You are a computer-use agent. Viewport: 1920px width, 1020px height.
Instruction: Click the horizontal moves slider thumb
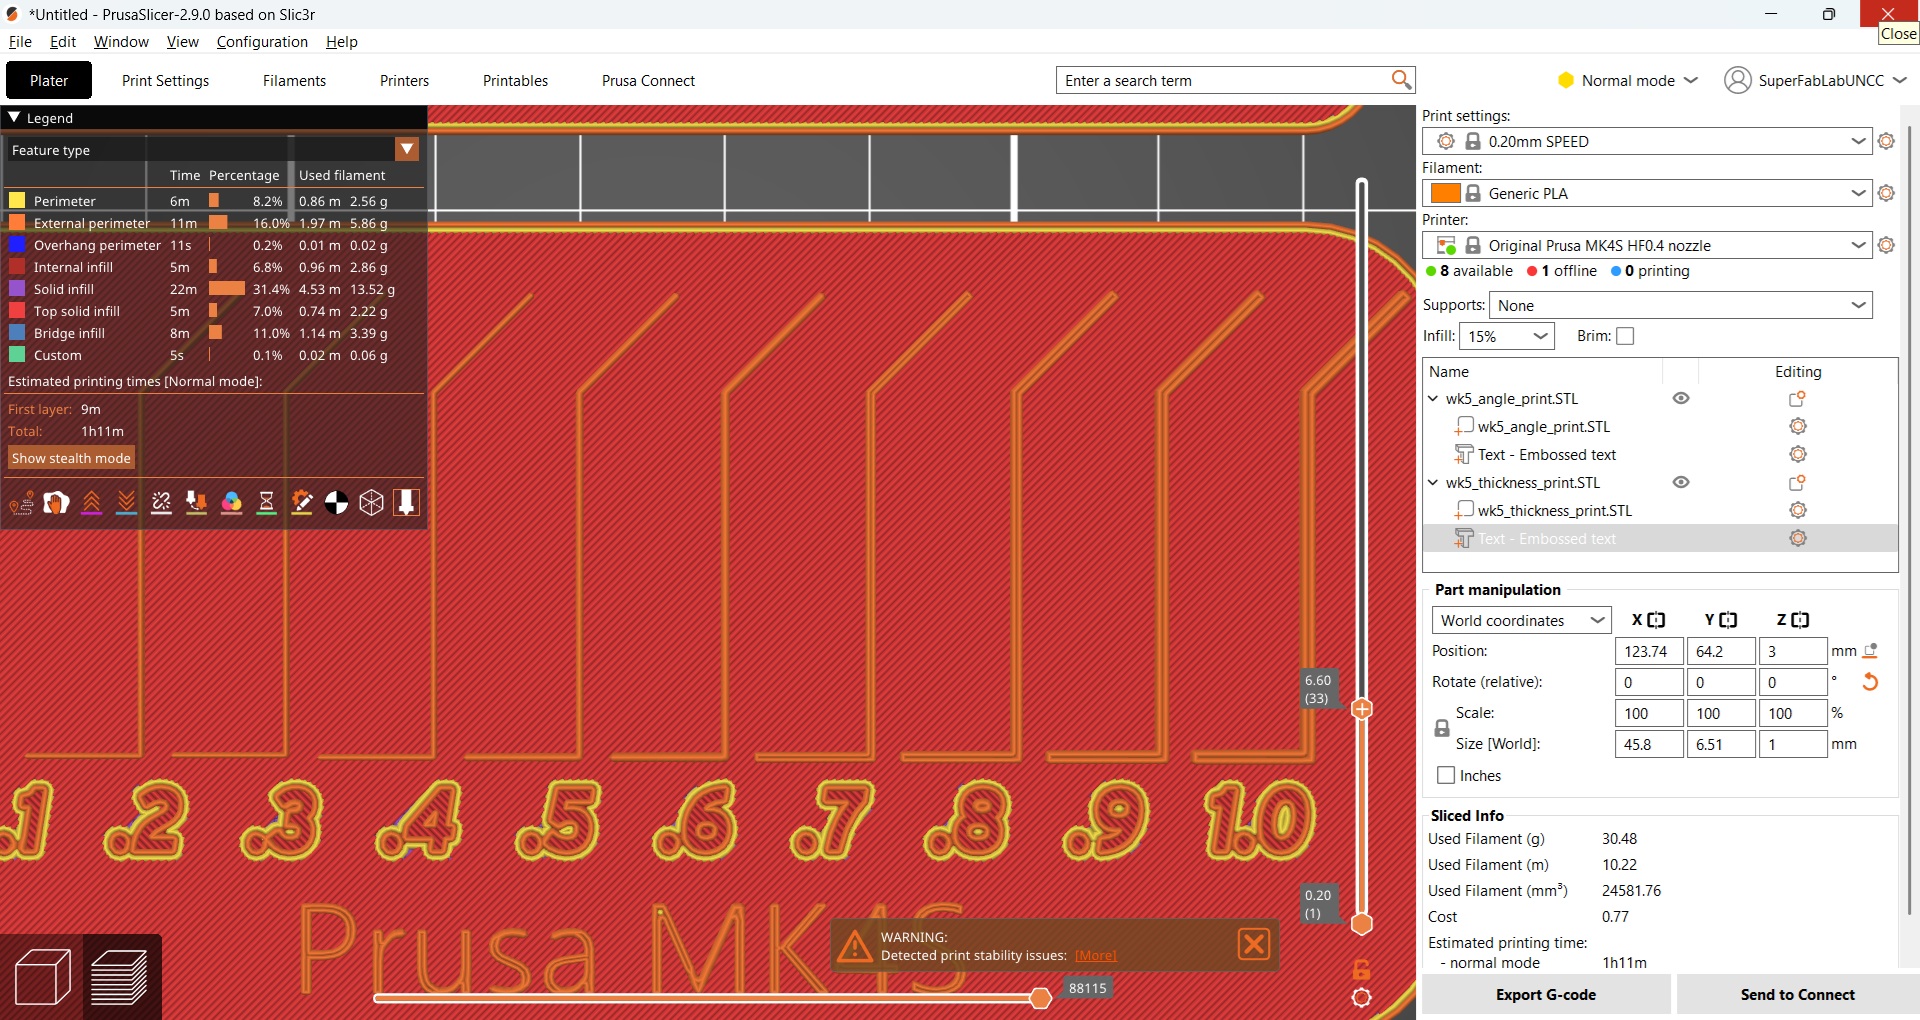[x=1040, y=997]
